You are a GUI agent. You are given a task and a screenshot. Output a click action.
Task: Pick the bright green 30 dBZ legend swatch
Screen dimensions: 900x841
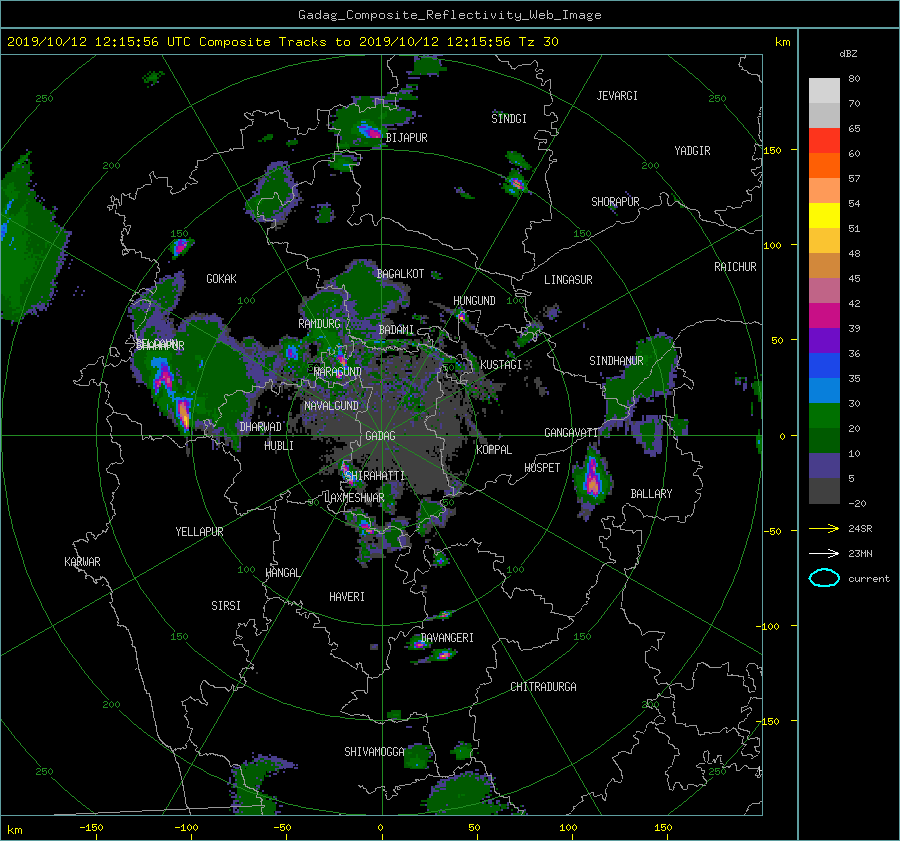(x=824, y=415)
